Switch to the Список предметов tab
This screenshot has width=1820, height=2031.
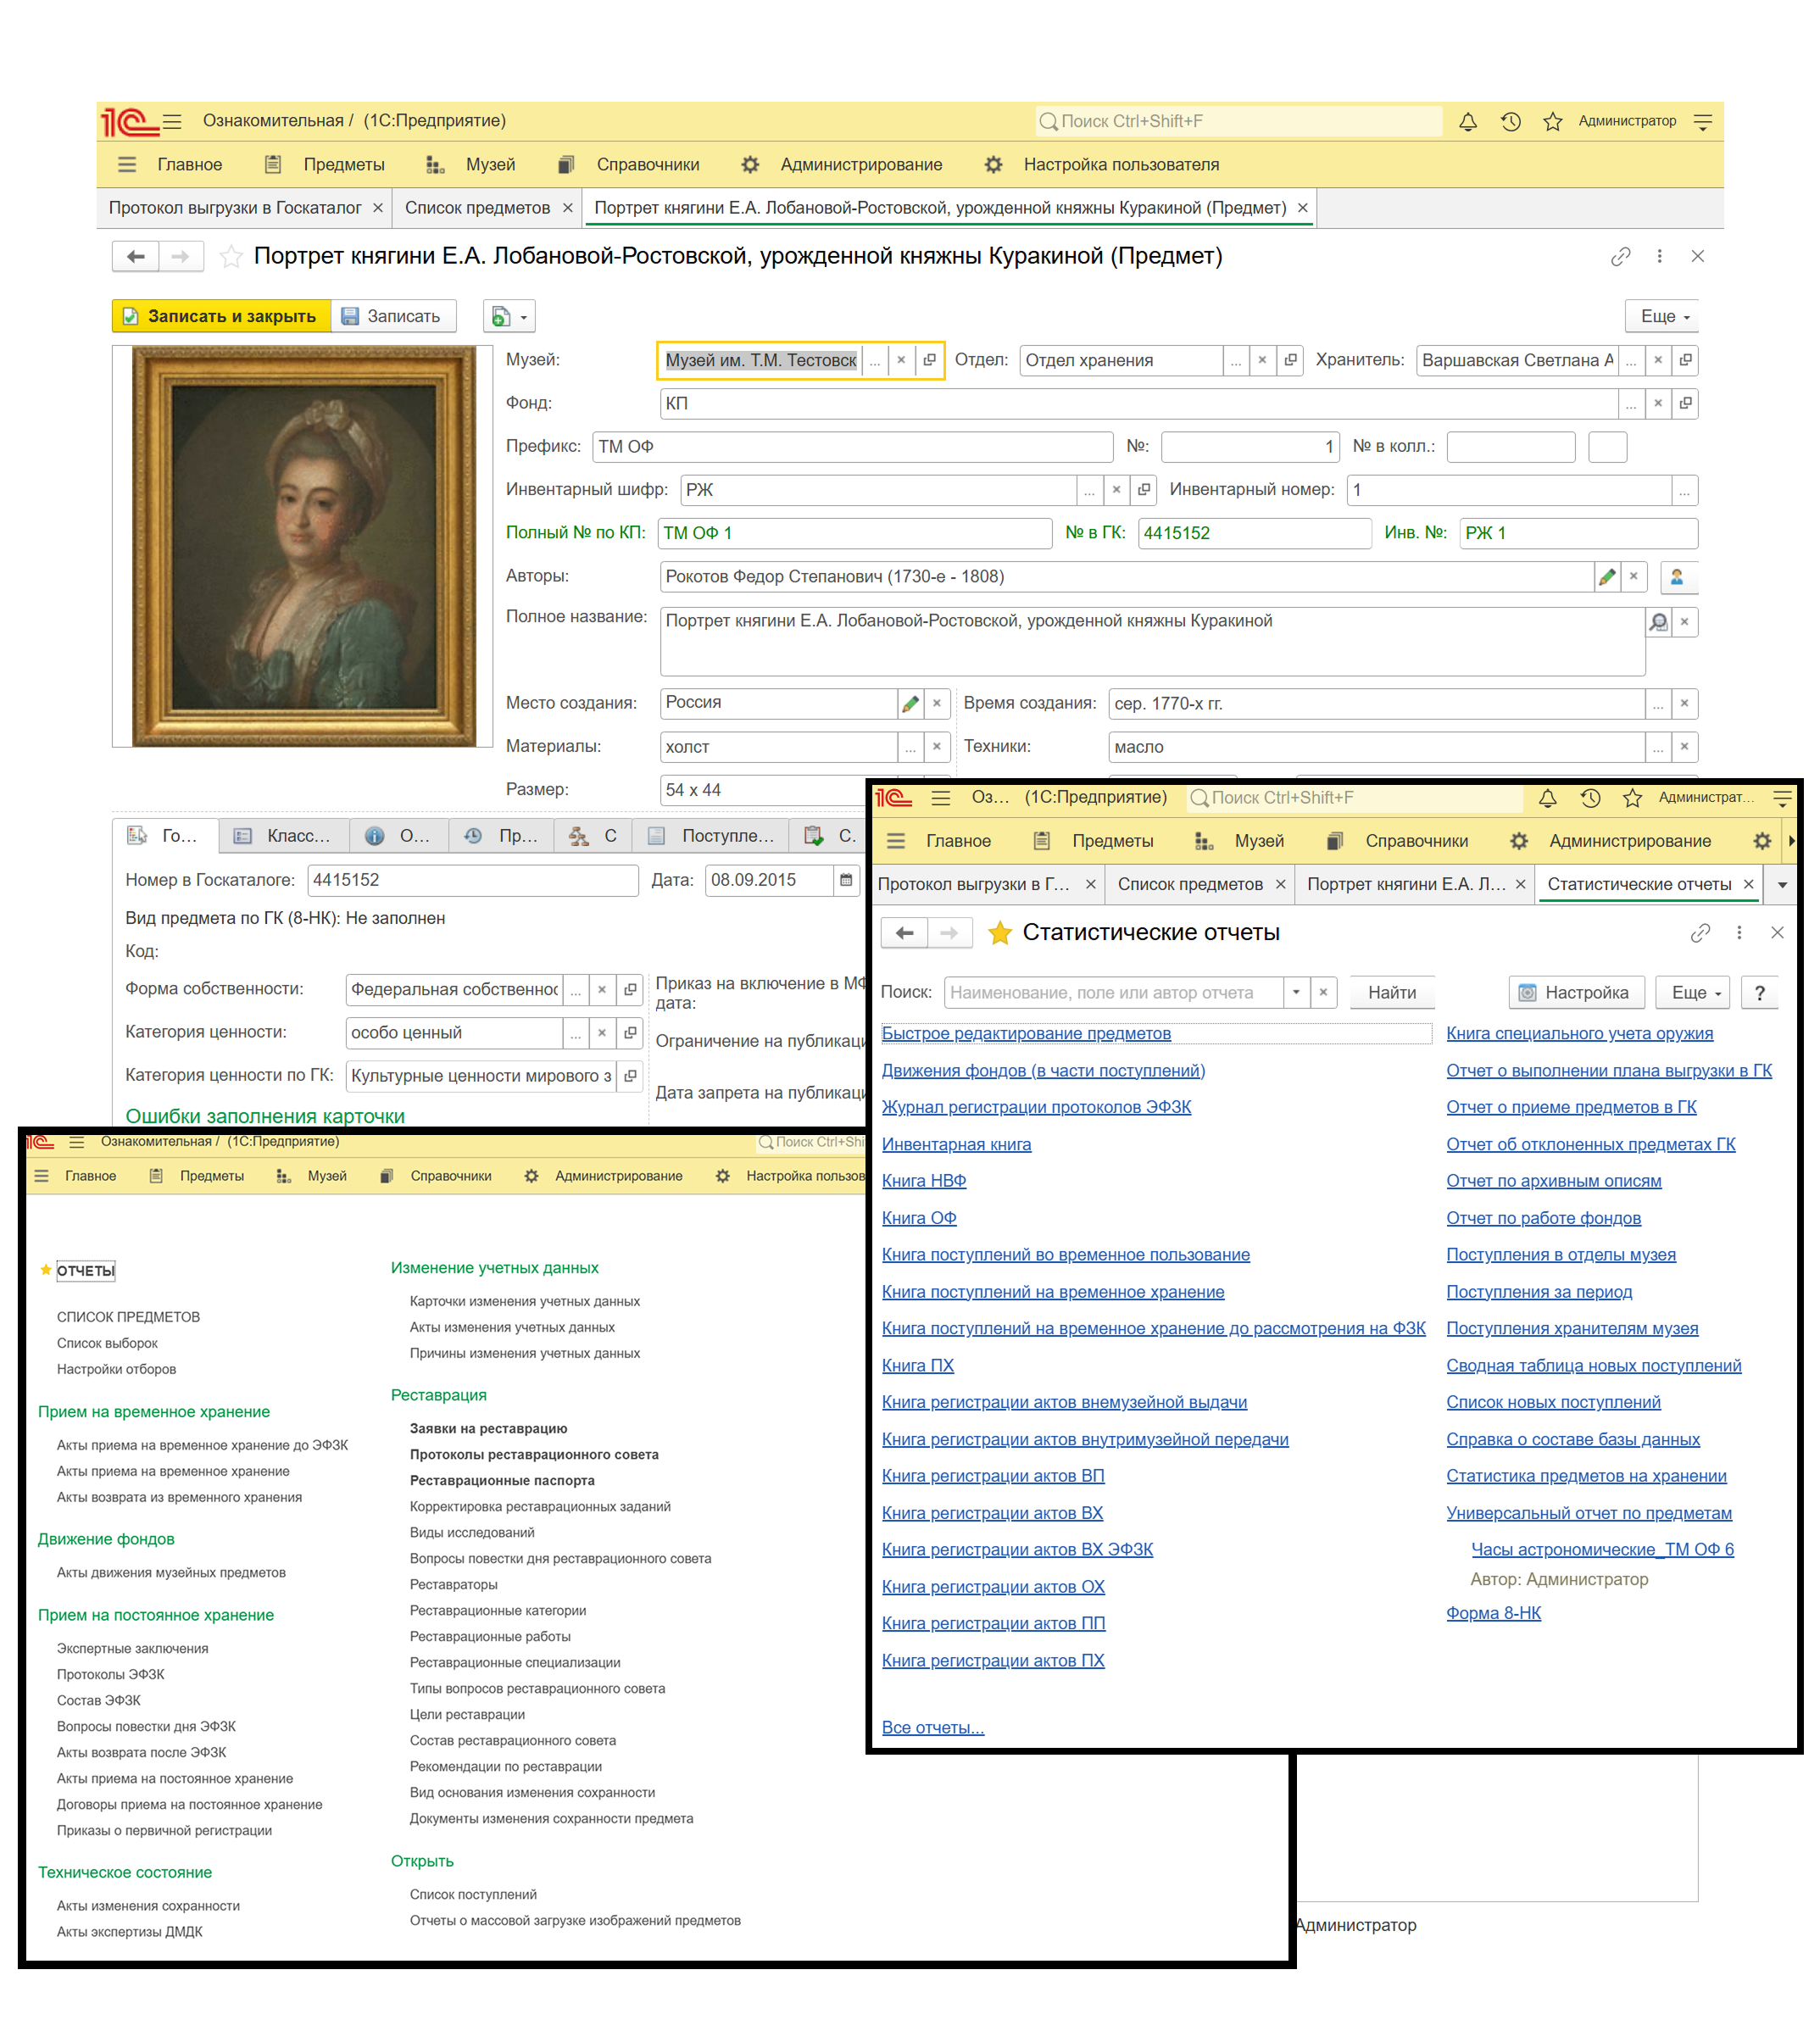tap(477, 208)
